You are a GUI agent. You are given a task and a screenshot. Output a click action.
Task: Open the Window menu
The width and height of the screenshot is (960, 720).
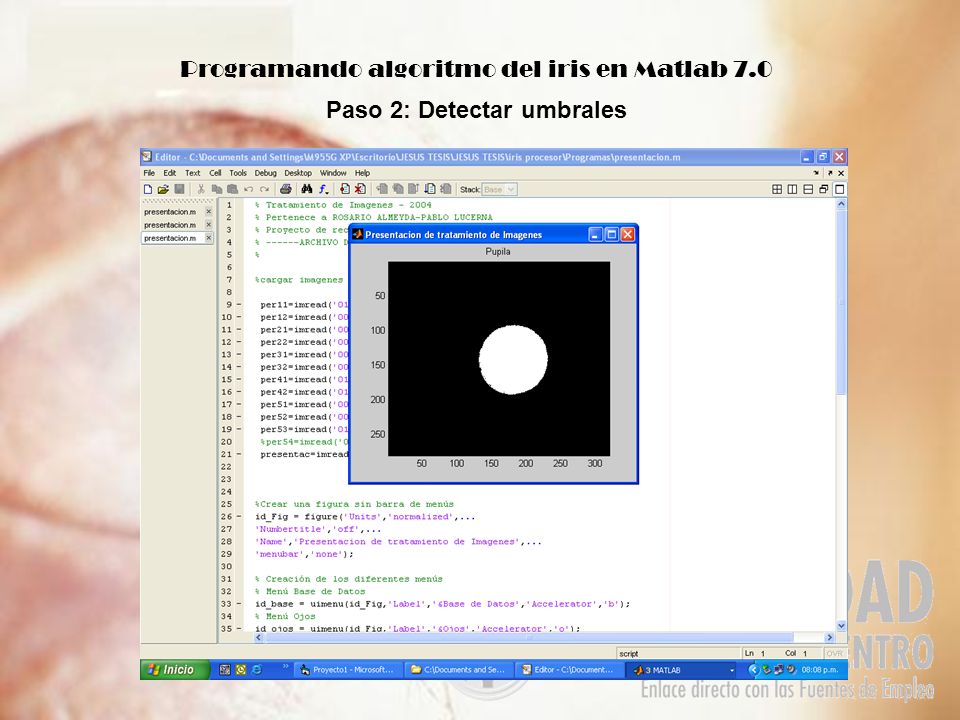(333, 173)
